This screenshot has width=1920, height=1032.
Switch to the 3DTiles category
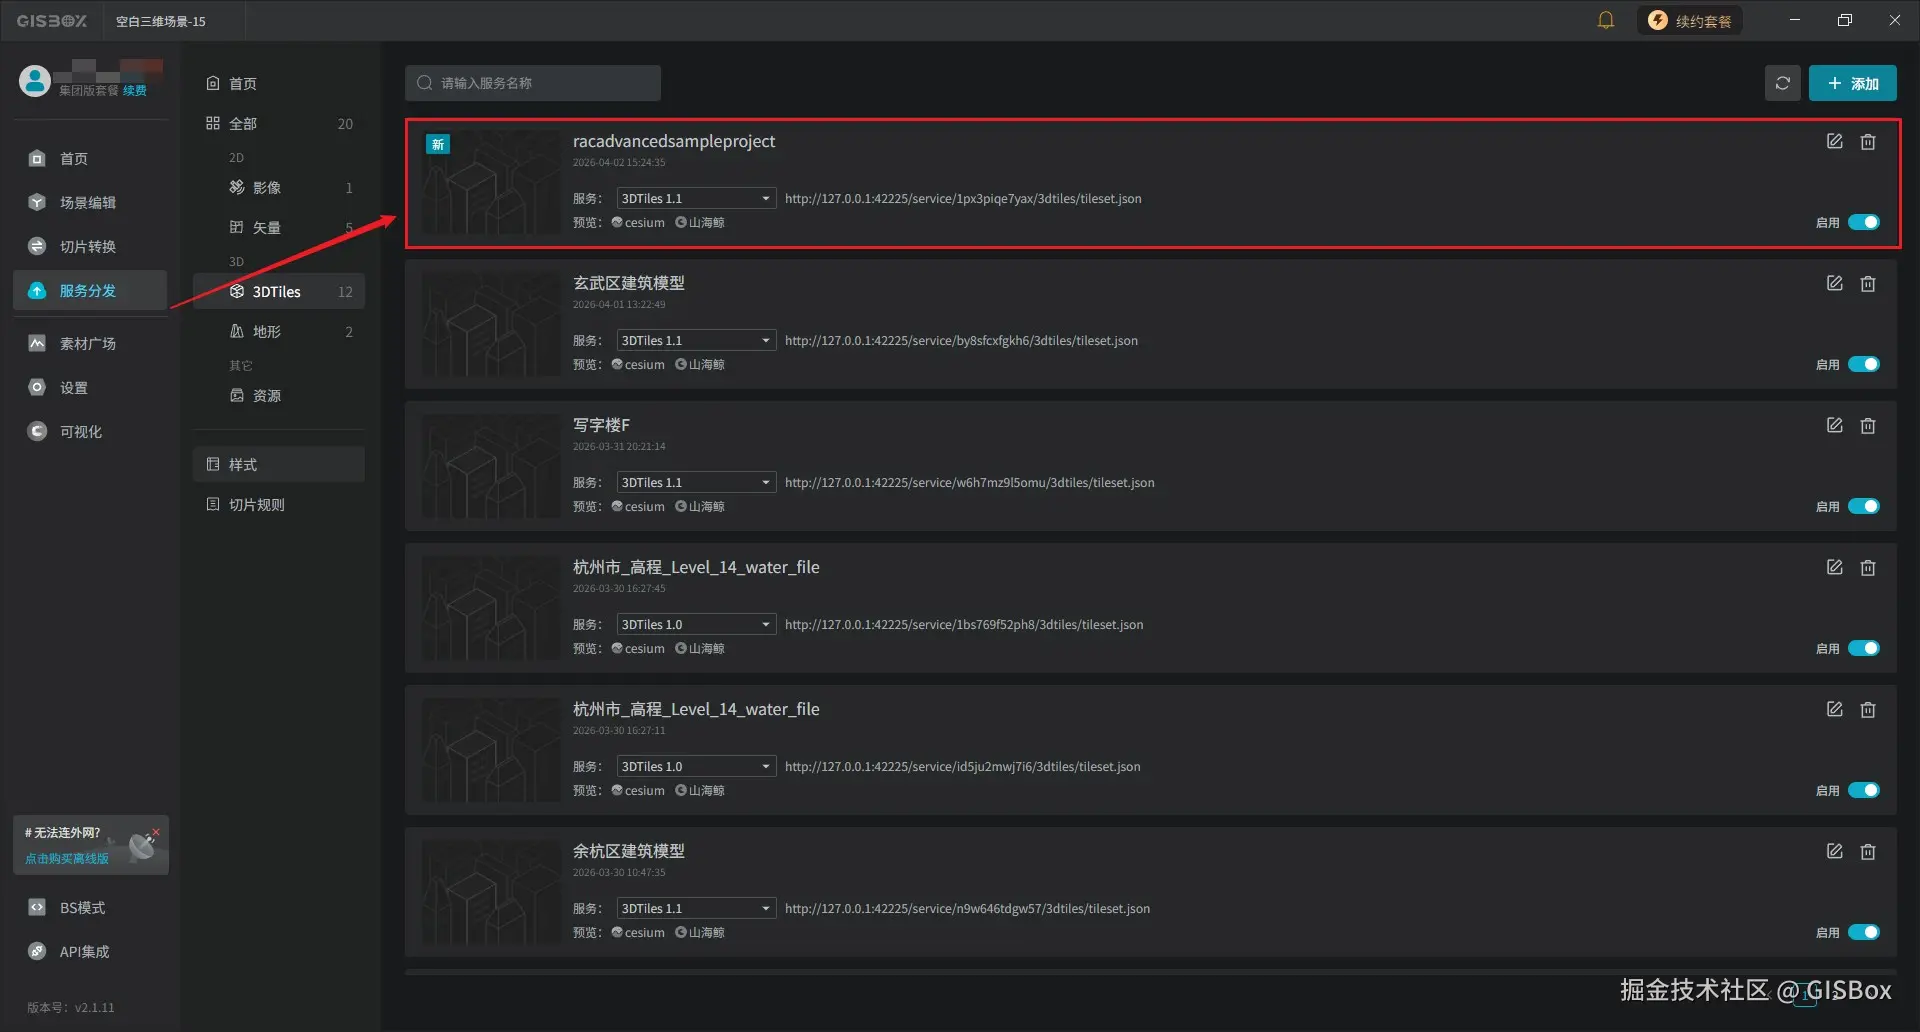click(x=276, y=291)
